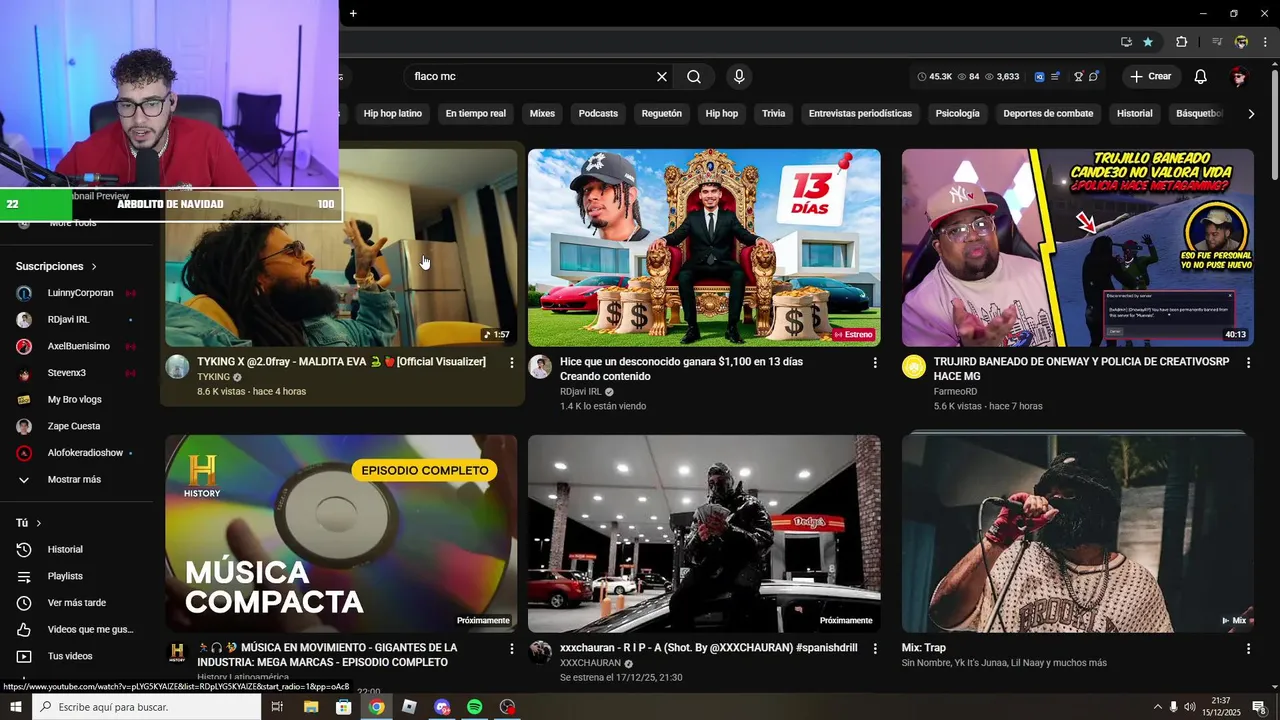Clear the 'flaco mc' search text
The height and width of the screenshot is (720, 1280).
tap(661, 77)
